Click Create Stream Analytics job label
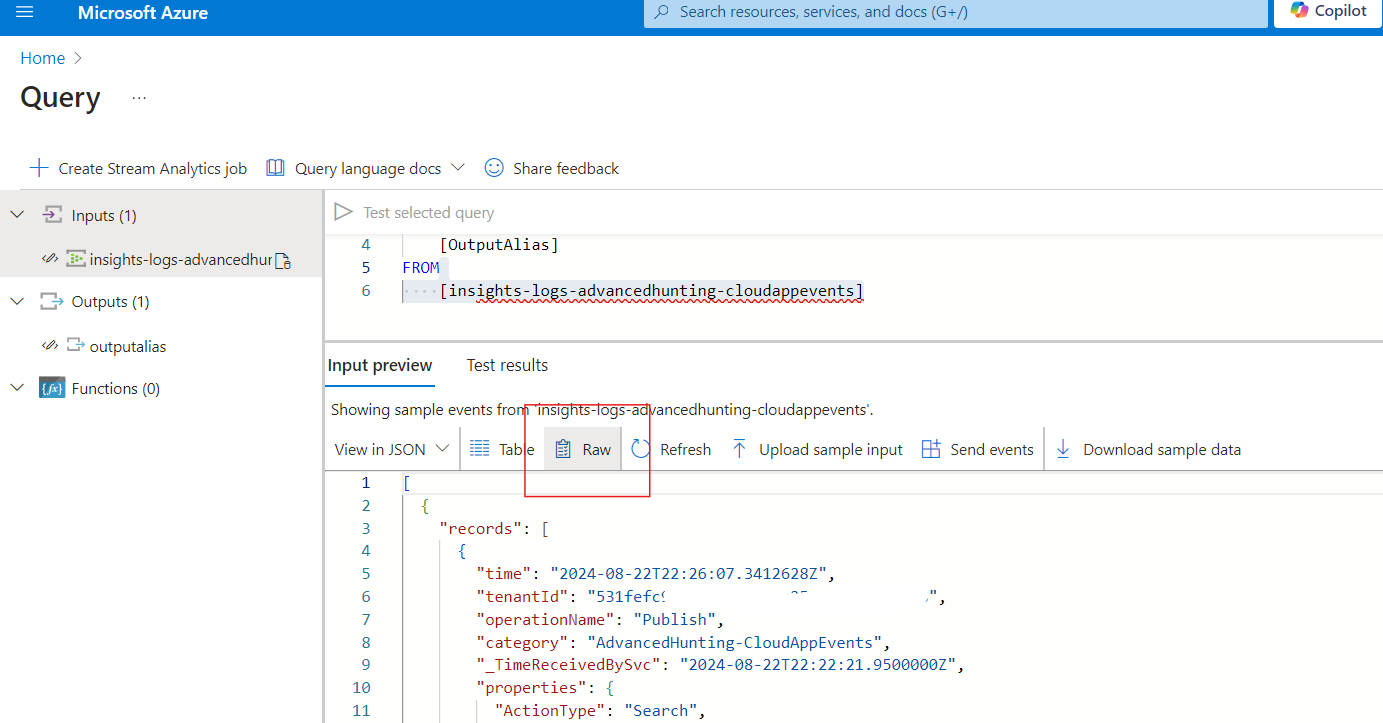Viewport: 1383px width, 723px height. click(153, 169)
